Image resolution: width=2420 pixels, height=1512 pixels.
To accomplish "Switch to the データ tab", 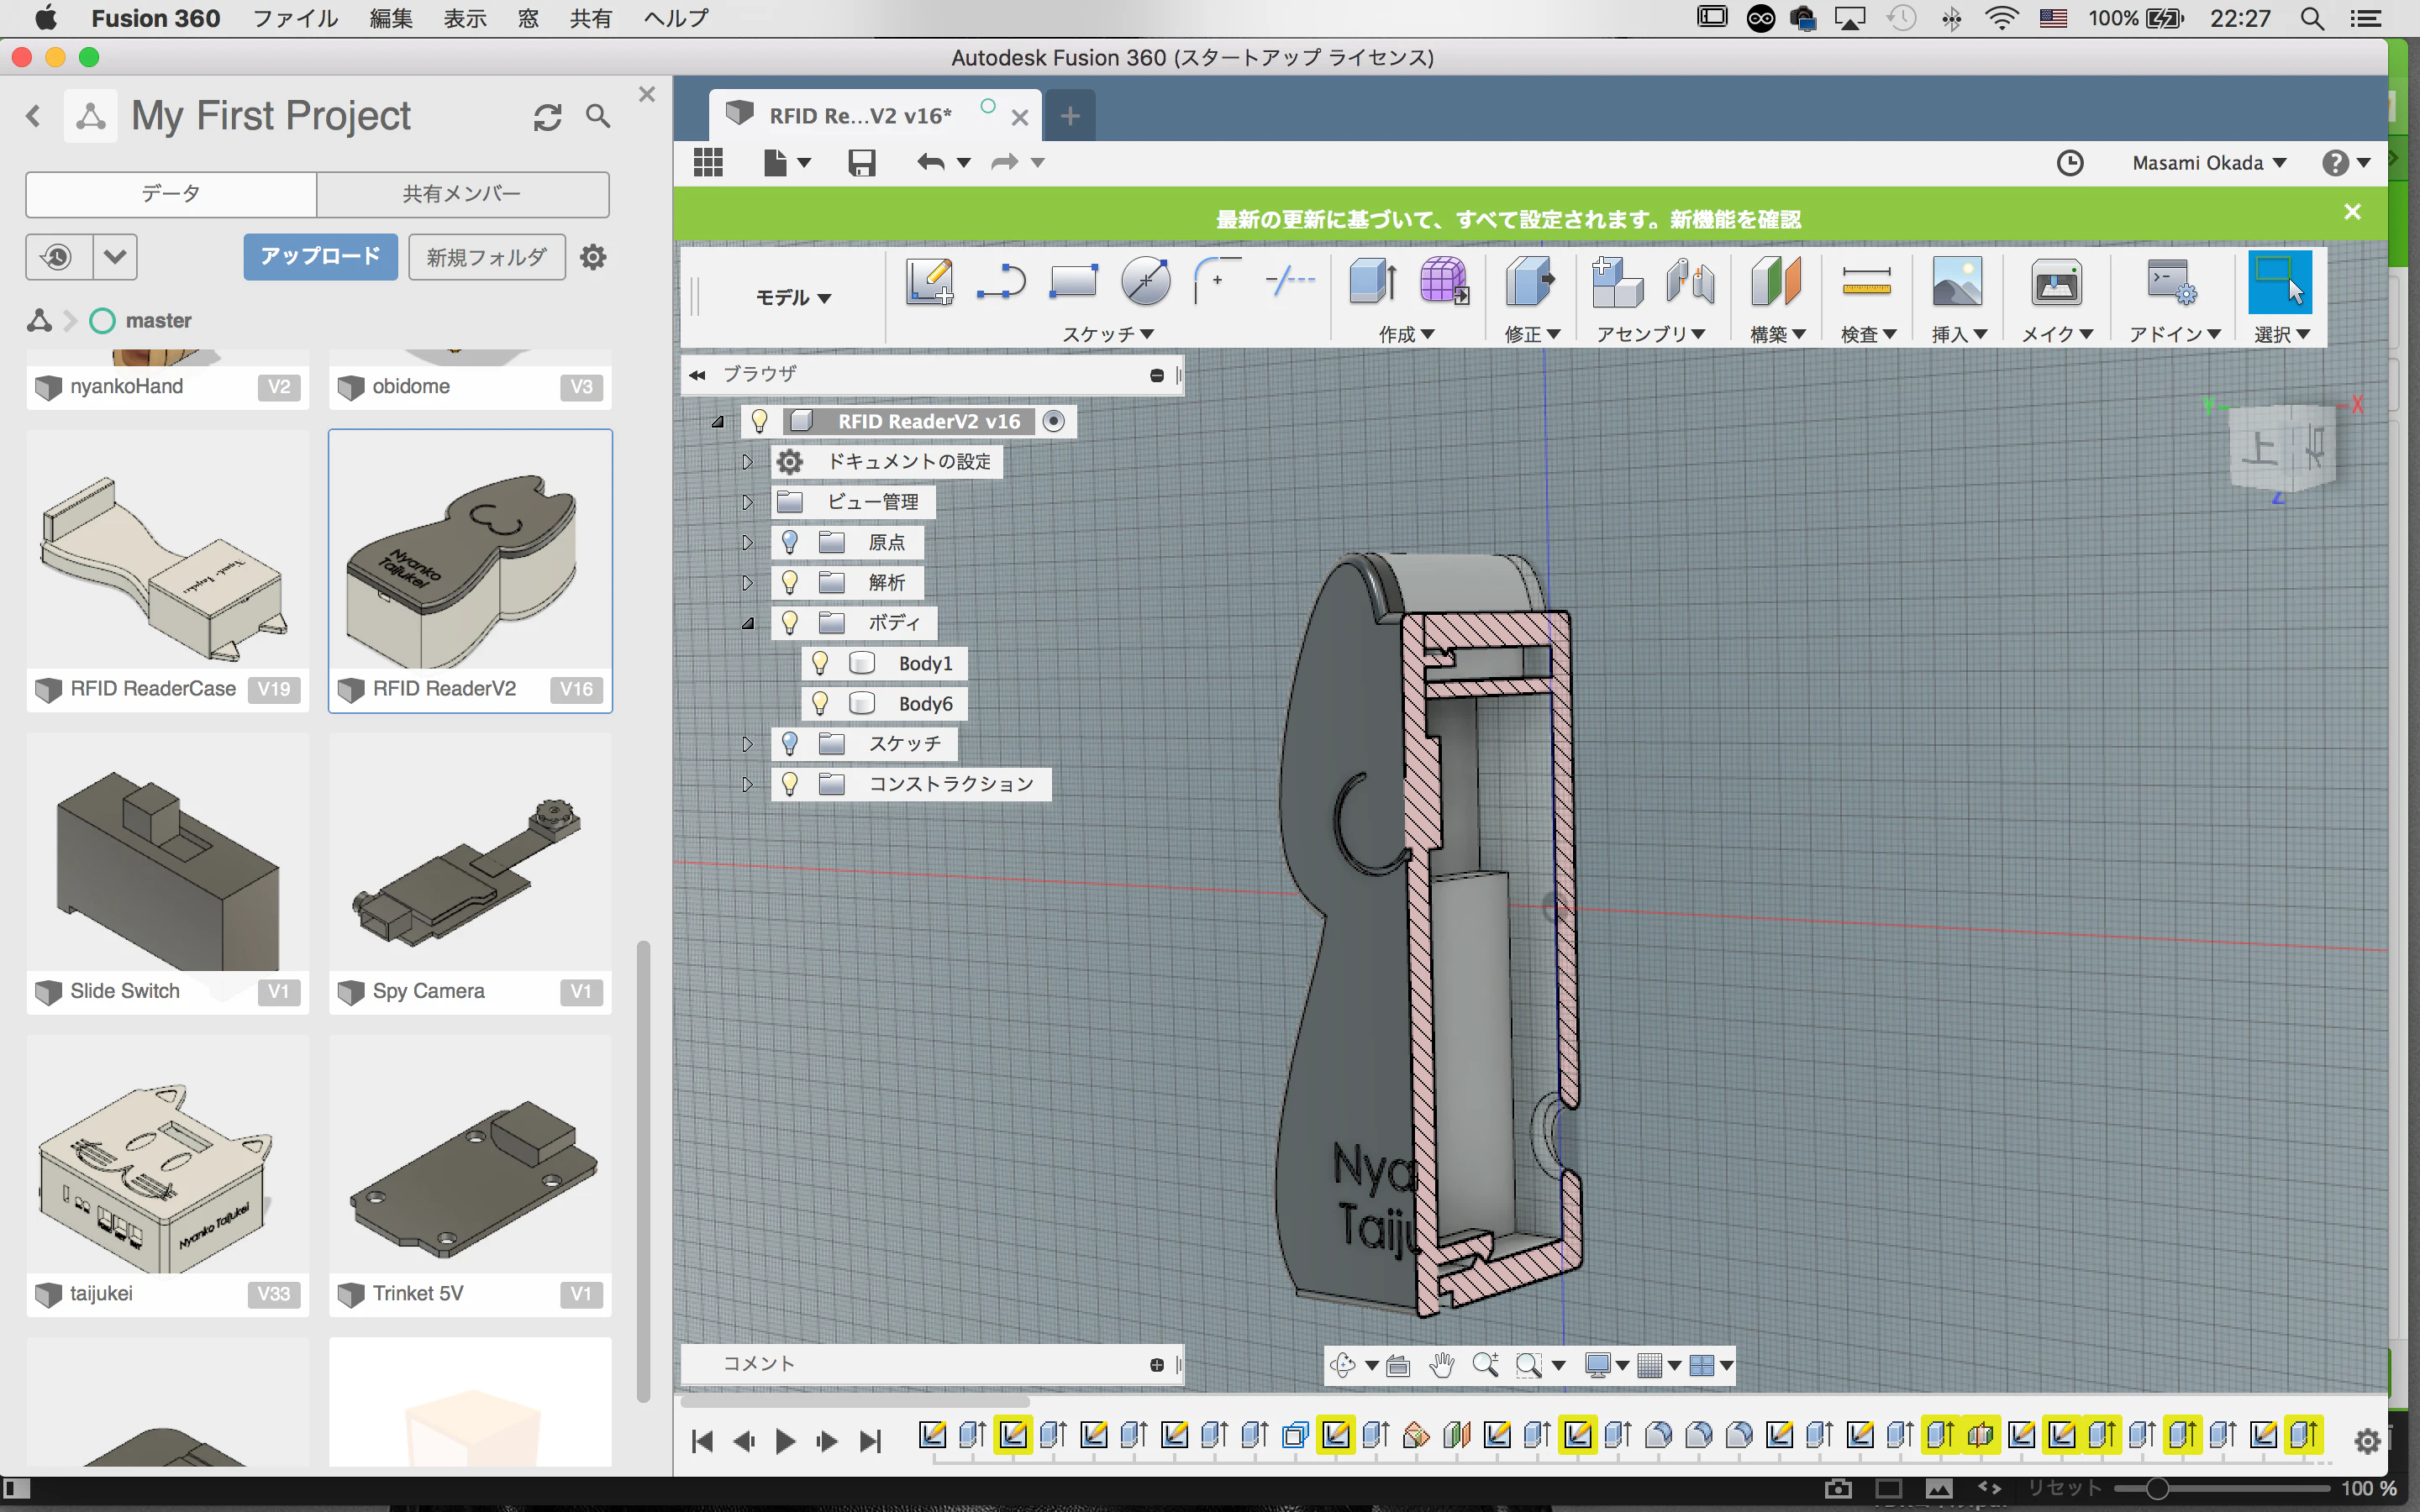I will (171, 194).
